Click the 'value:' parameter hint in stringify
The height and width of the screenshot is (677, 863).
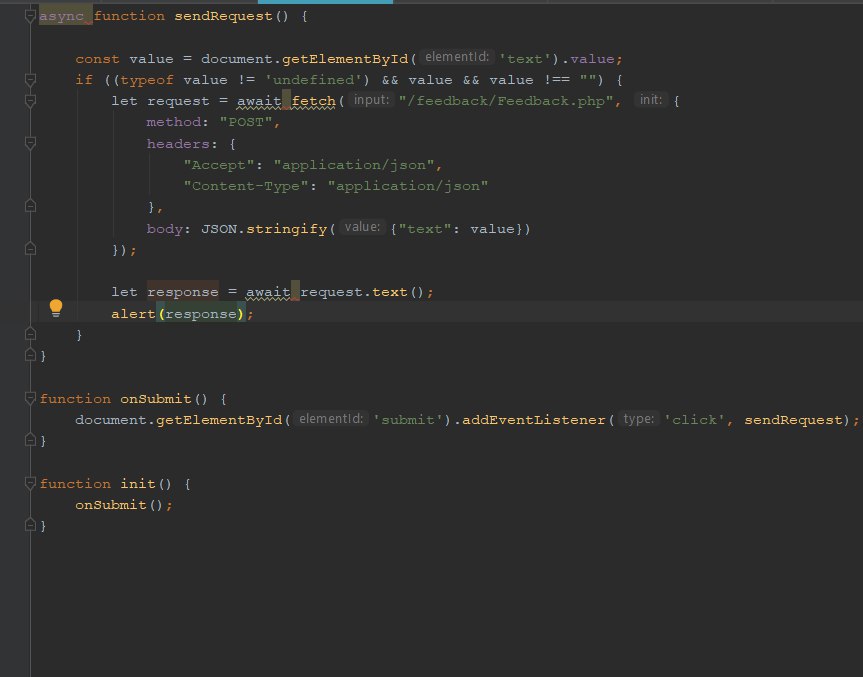[362, 227]
